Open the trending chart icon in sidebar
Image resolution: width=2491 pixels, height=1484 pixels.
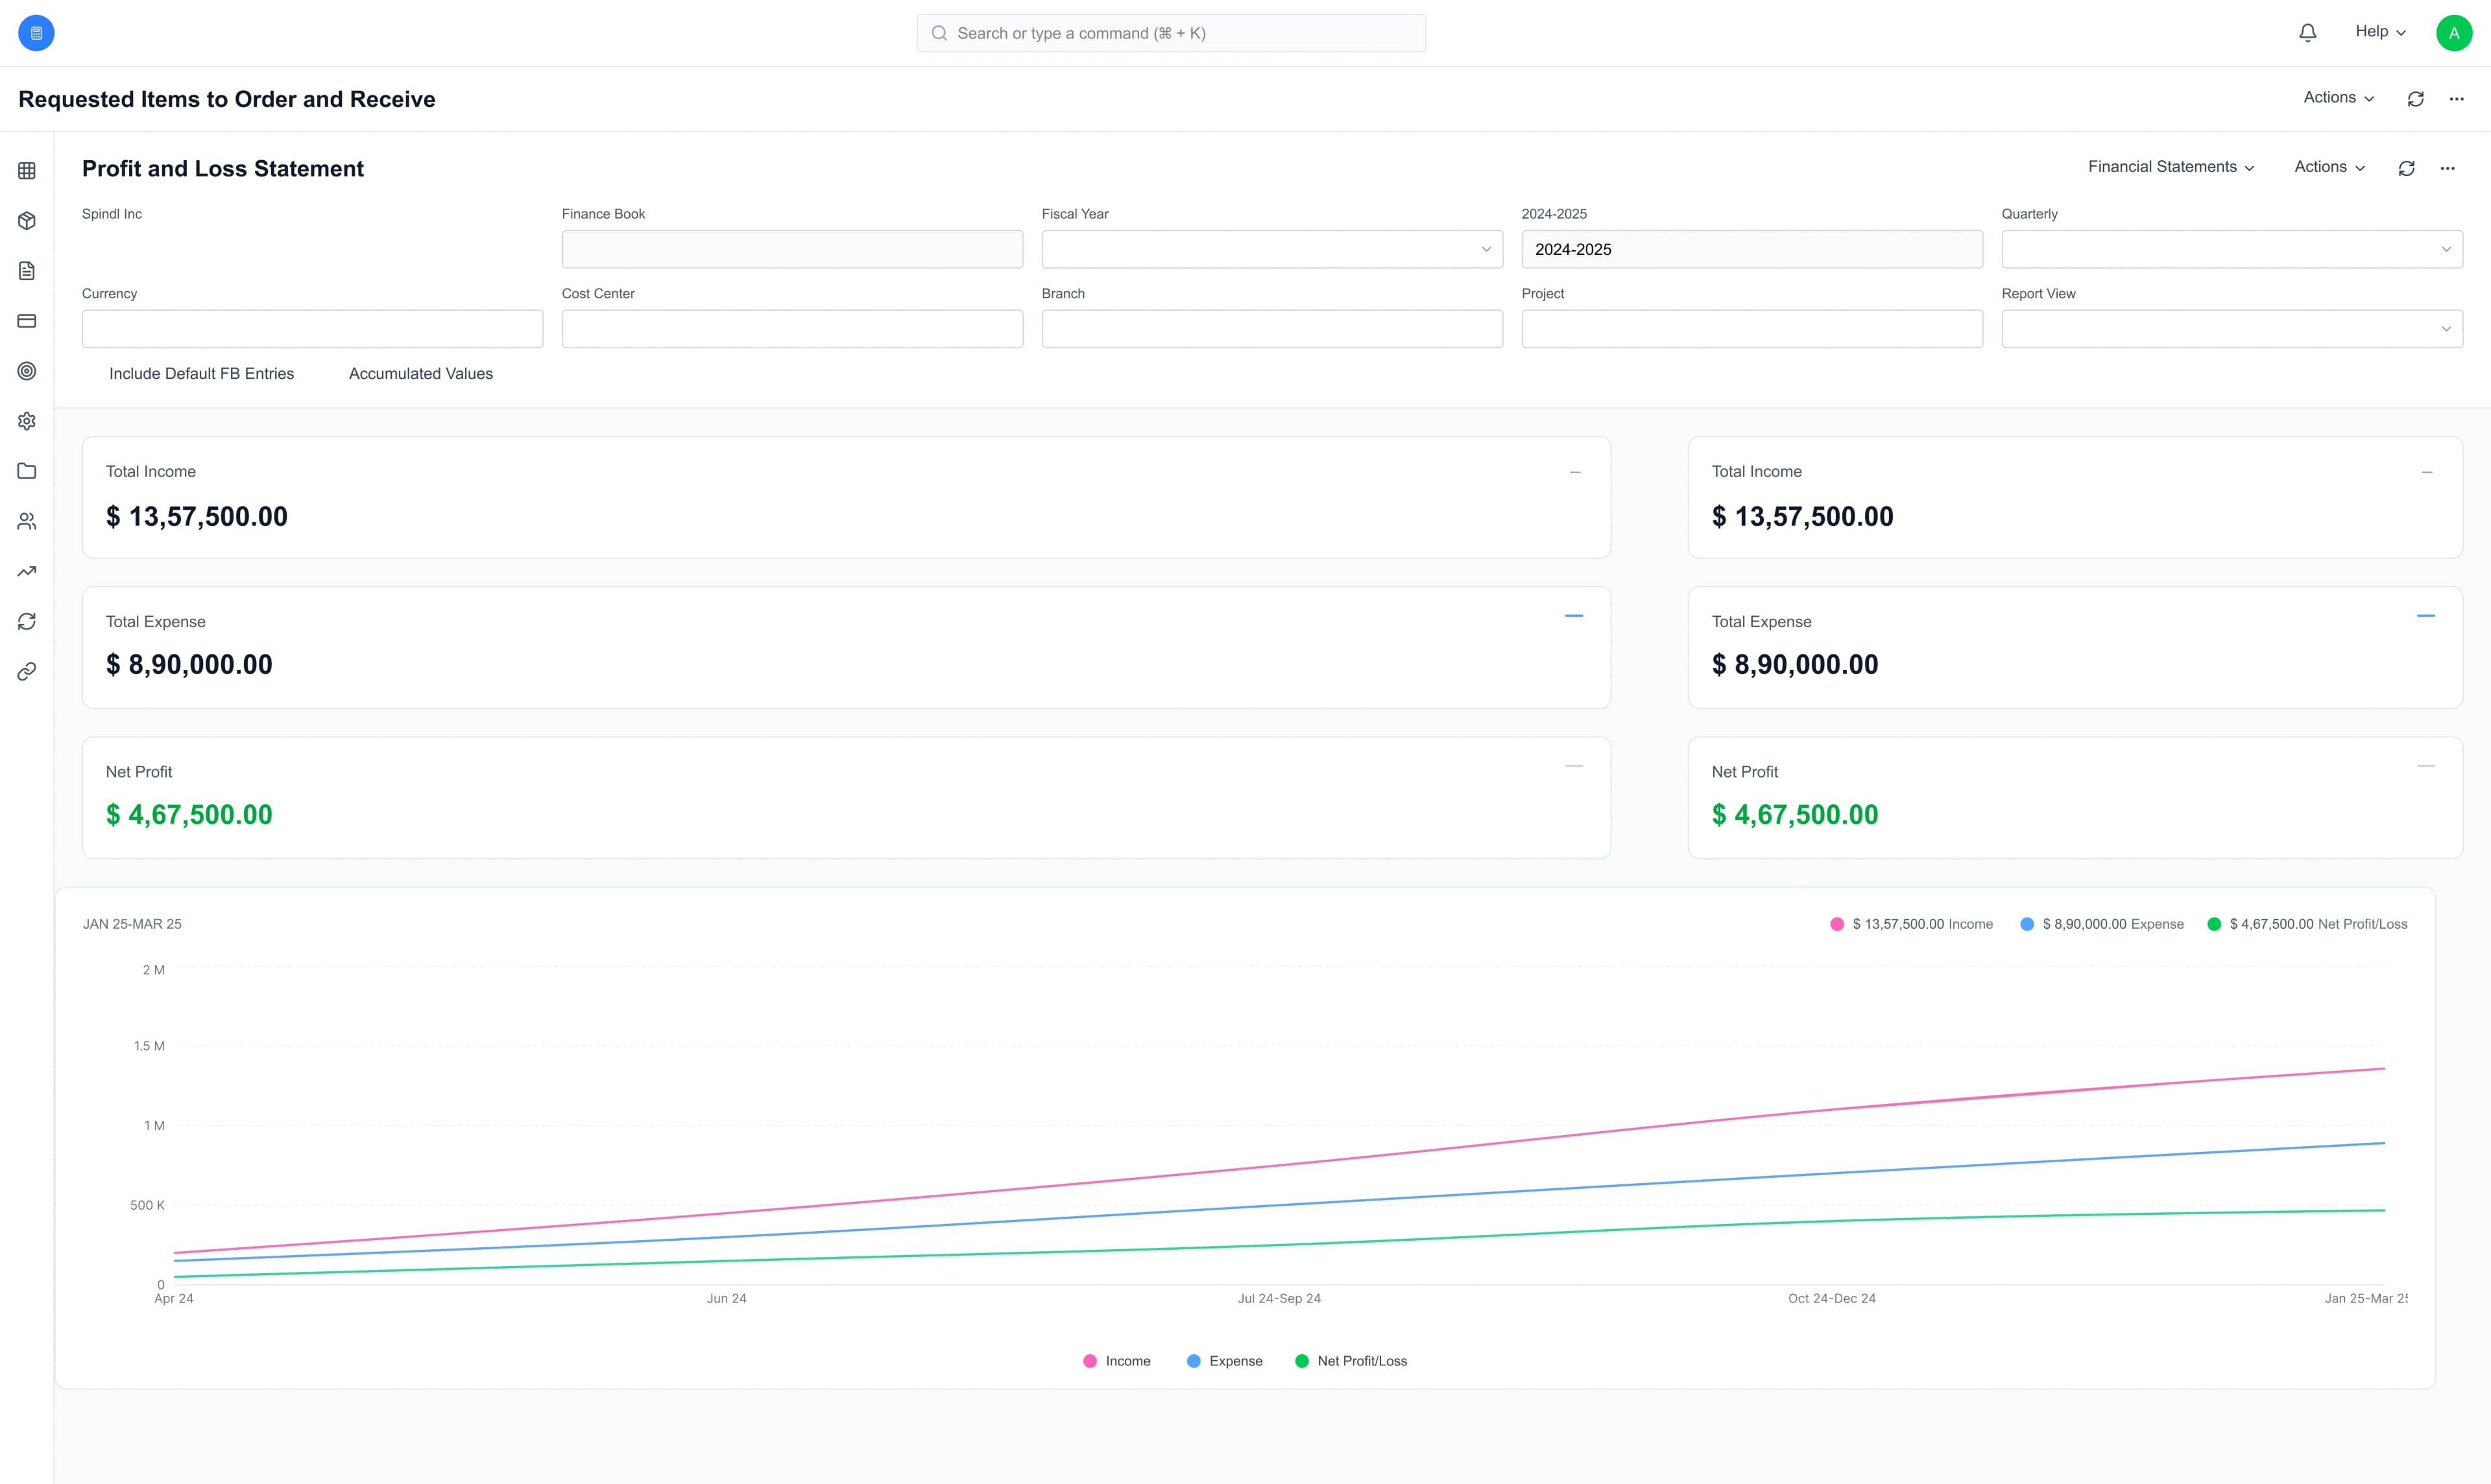tap(26, 571)
